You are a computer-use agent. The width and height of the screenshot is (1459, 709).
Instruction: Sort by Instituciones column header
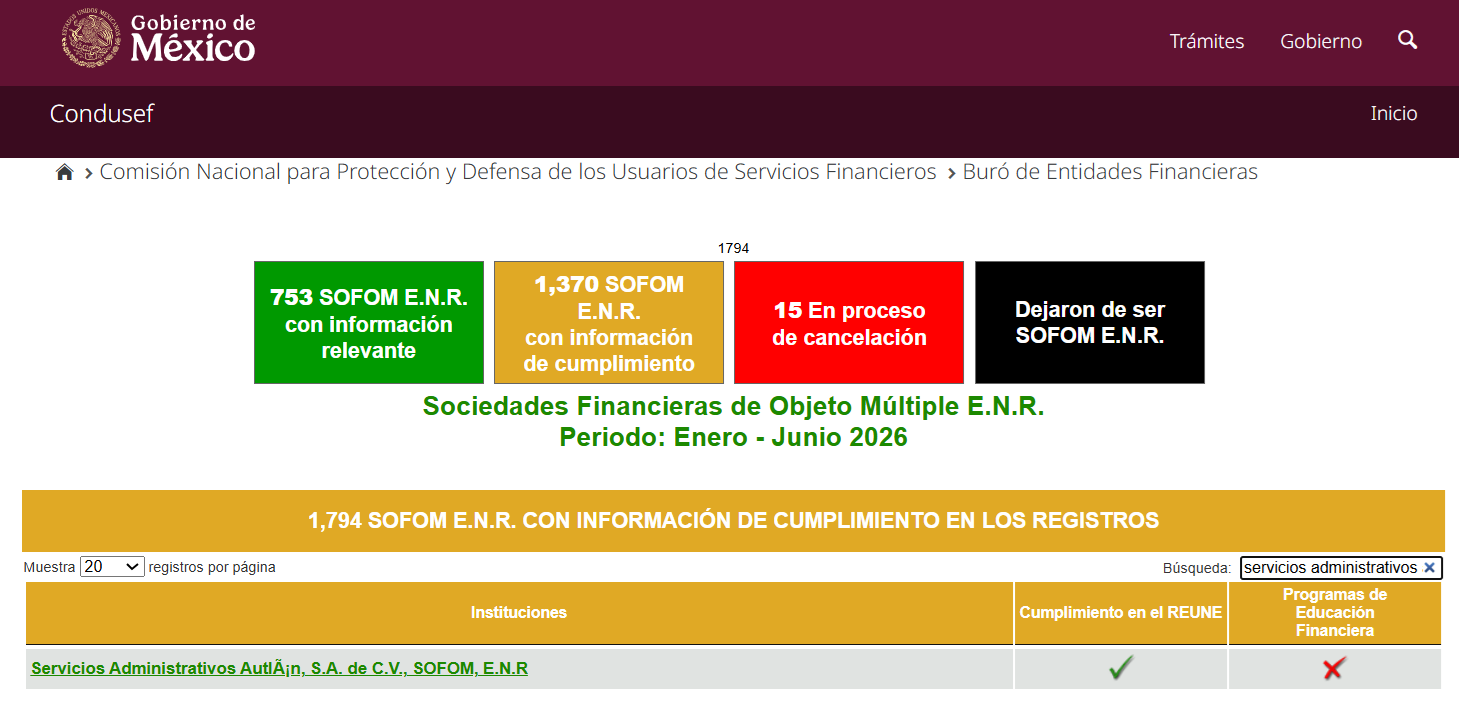pos(519,612)
